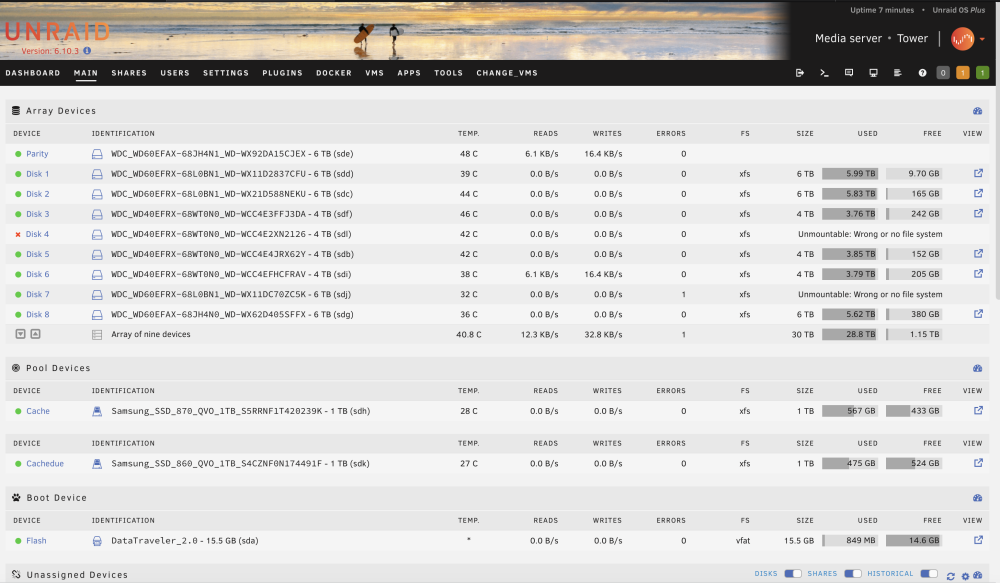Open the dropdown caret beside the avatar
Viewport: 1000px width, 583px height.
click(982, 40)
